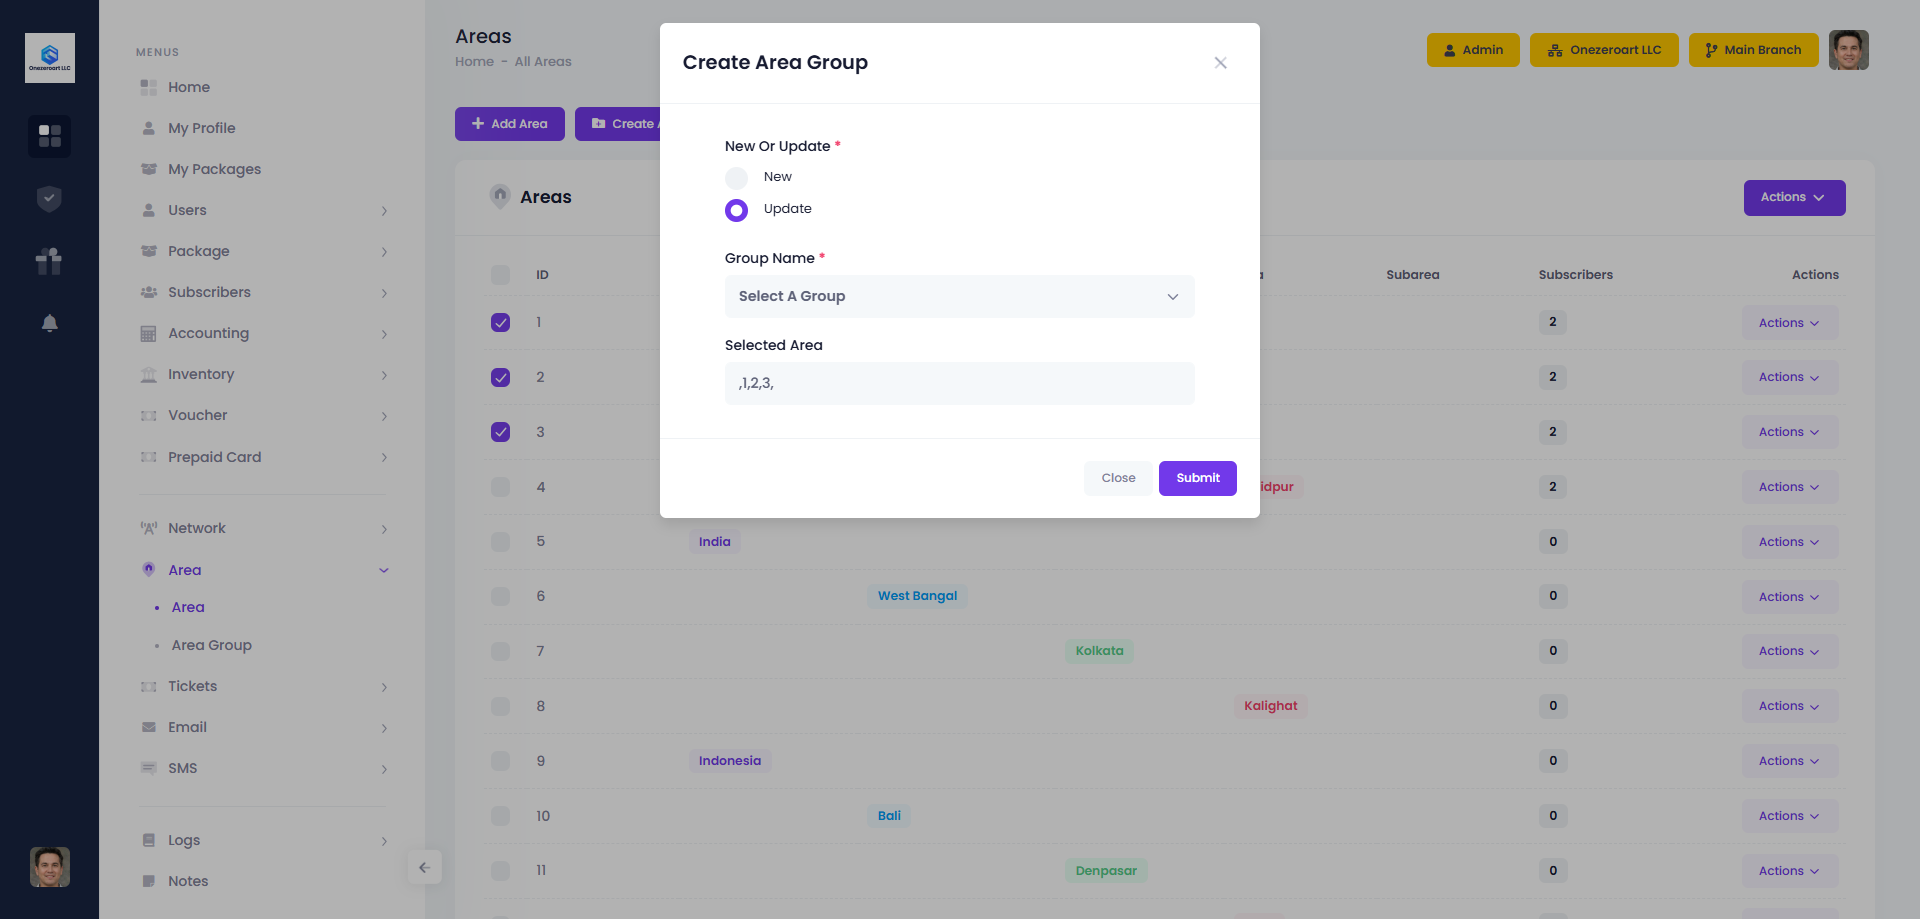Screen dimensions: 1920x919
Task: Expand the Subscribers menu chevron
Action: click(384, 293)
